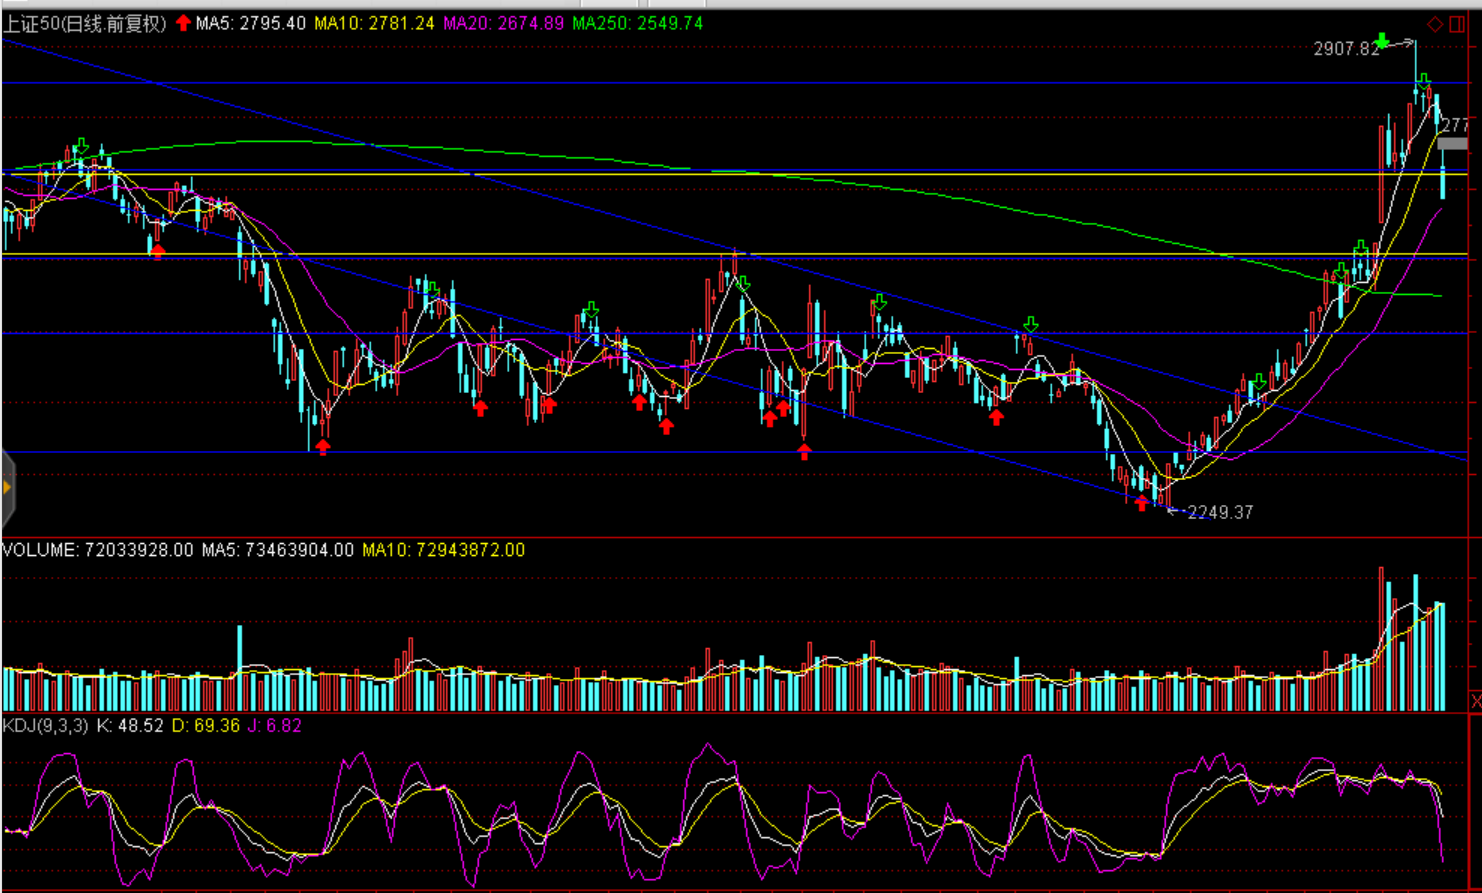Select the green MA250 label
Screen dimensions: 1482x893
coord(637,23)
